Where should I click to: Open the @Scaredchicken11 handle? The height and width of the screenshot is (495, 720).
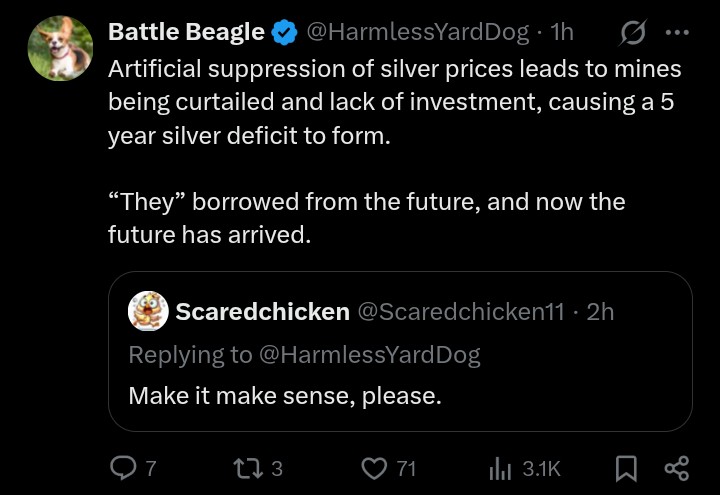[x=461, y=311]
